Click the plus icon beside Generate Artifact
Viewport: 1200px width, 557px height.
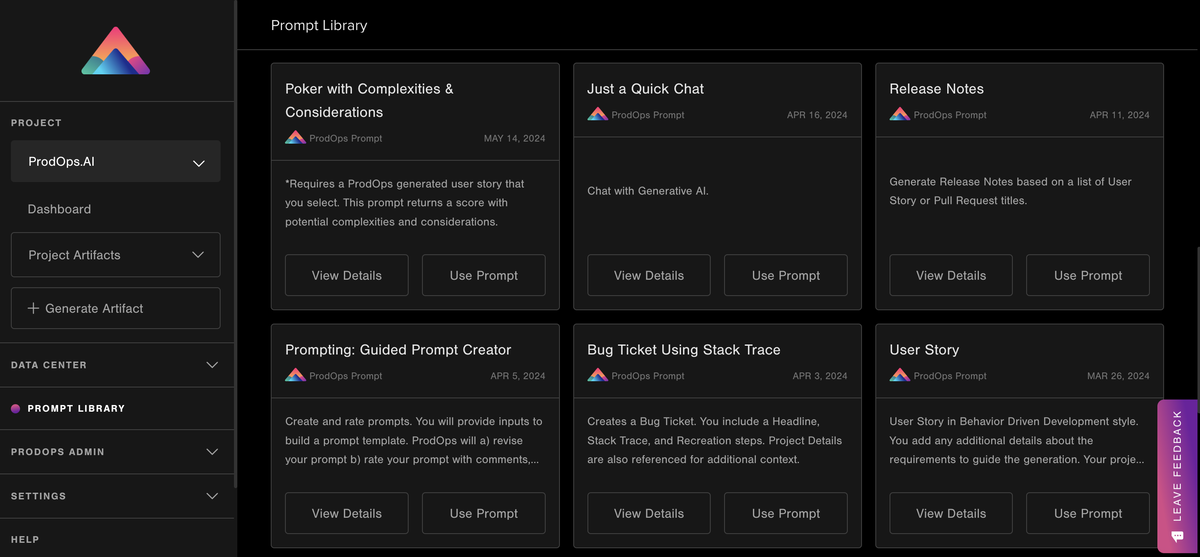(33, 308)
